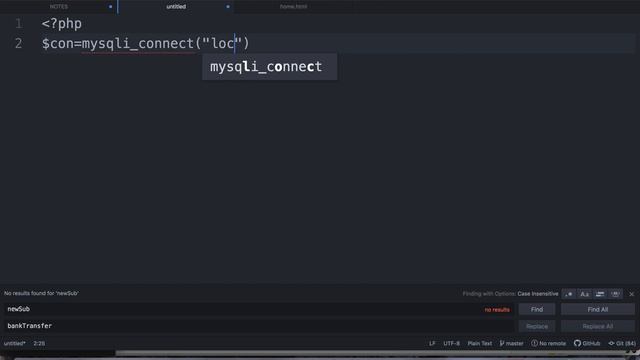
Task: Click the <?php text on line 1
Action: pos(62,24)
